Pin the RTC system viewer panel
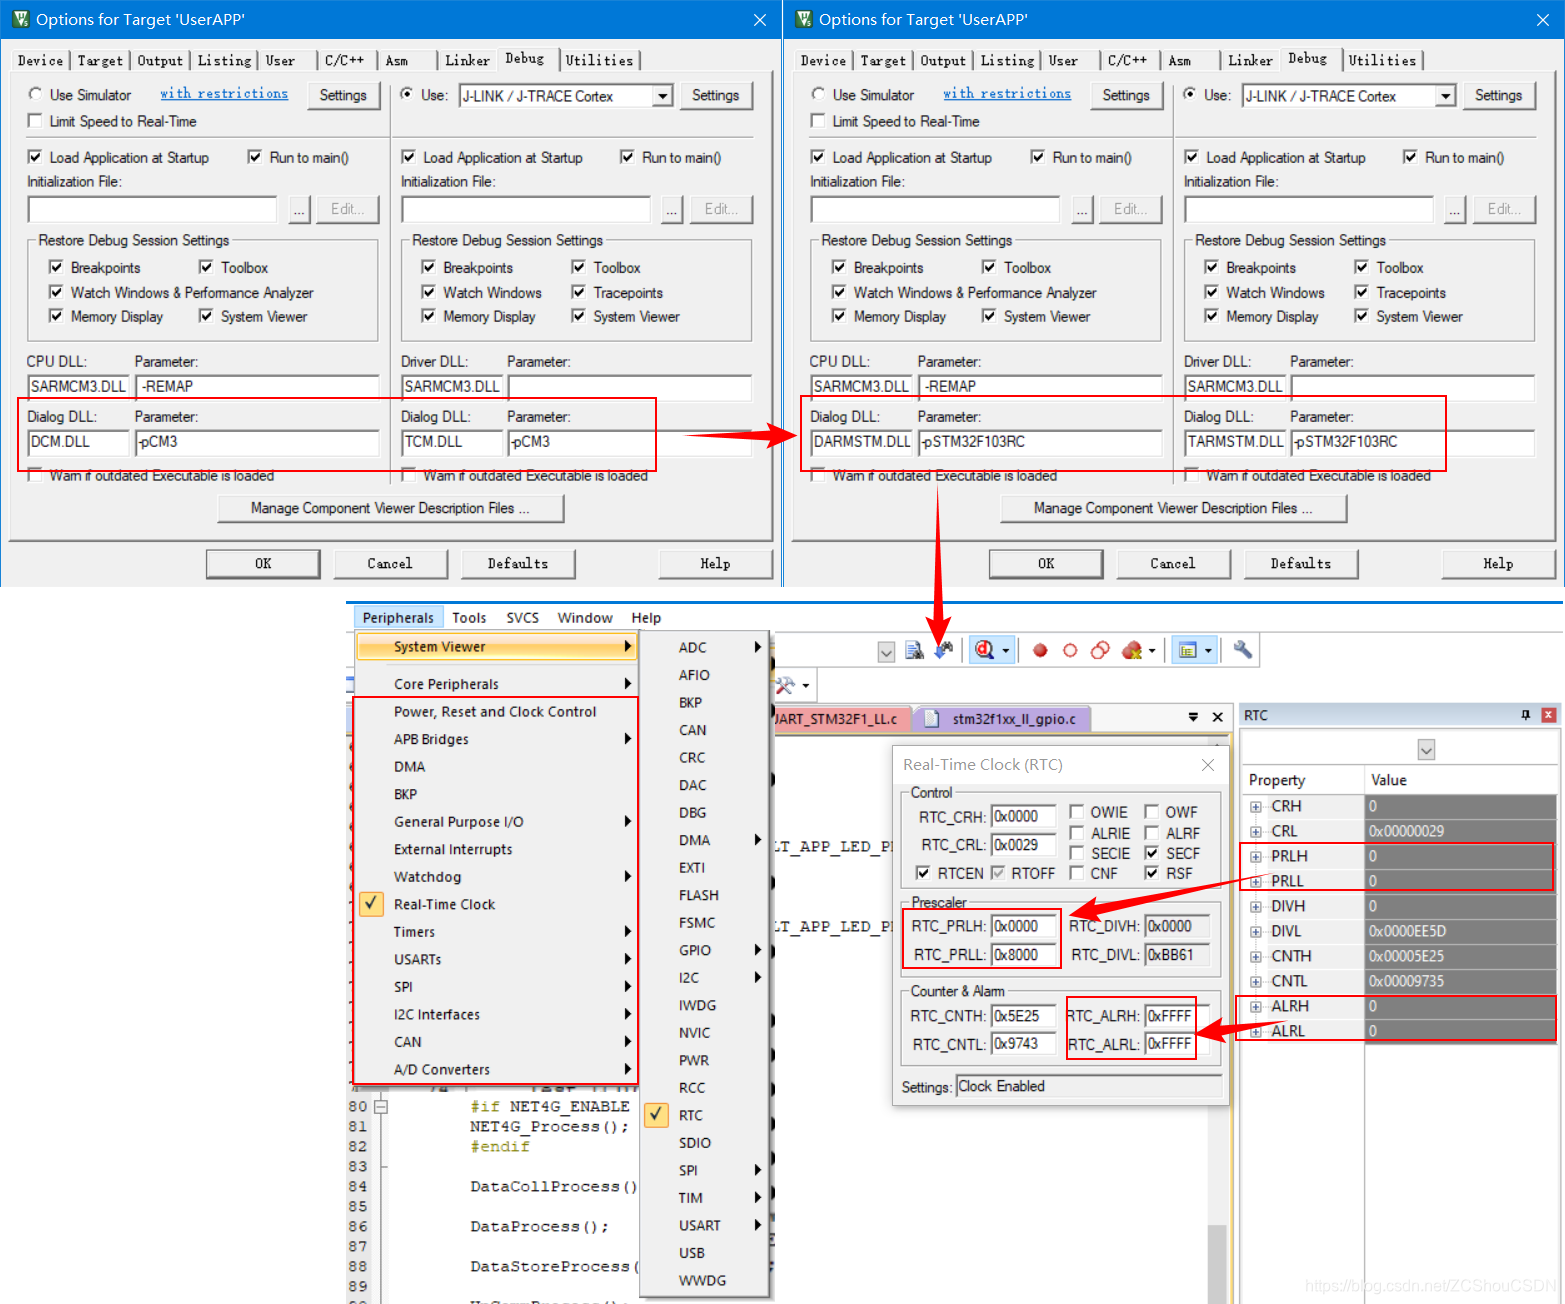 click(x=1525, y=715)
